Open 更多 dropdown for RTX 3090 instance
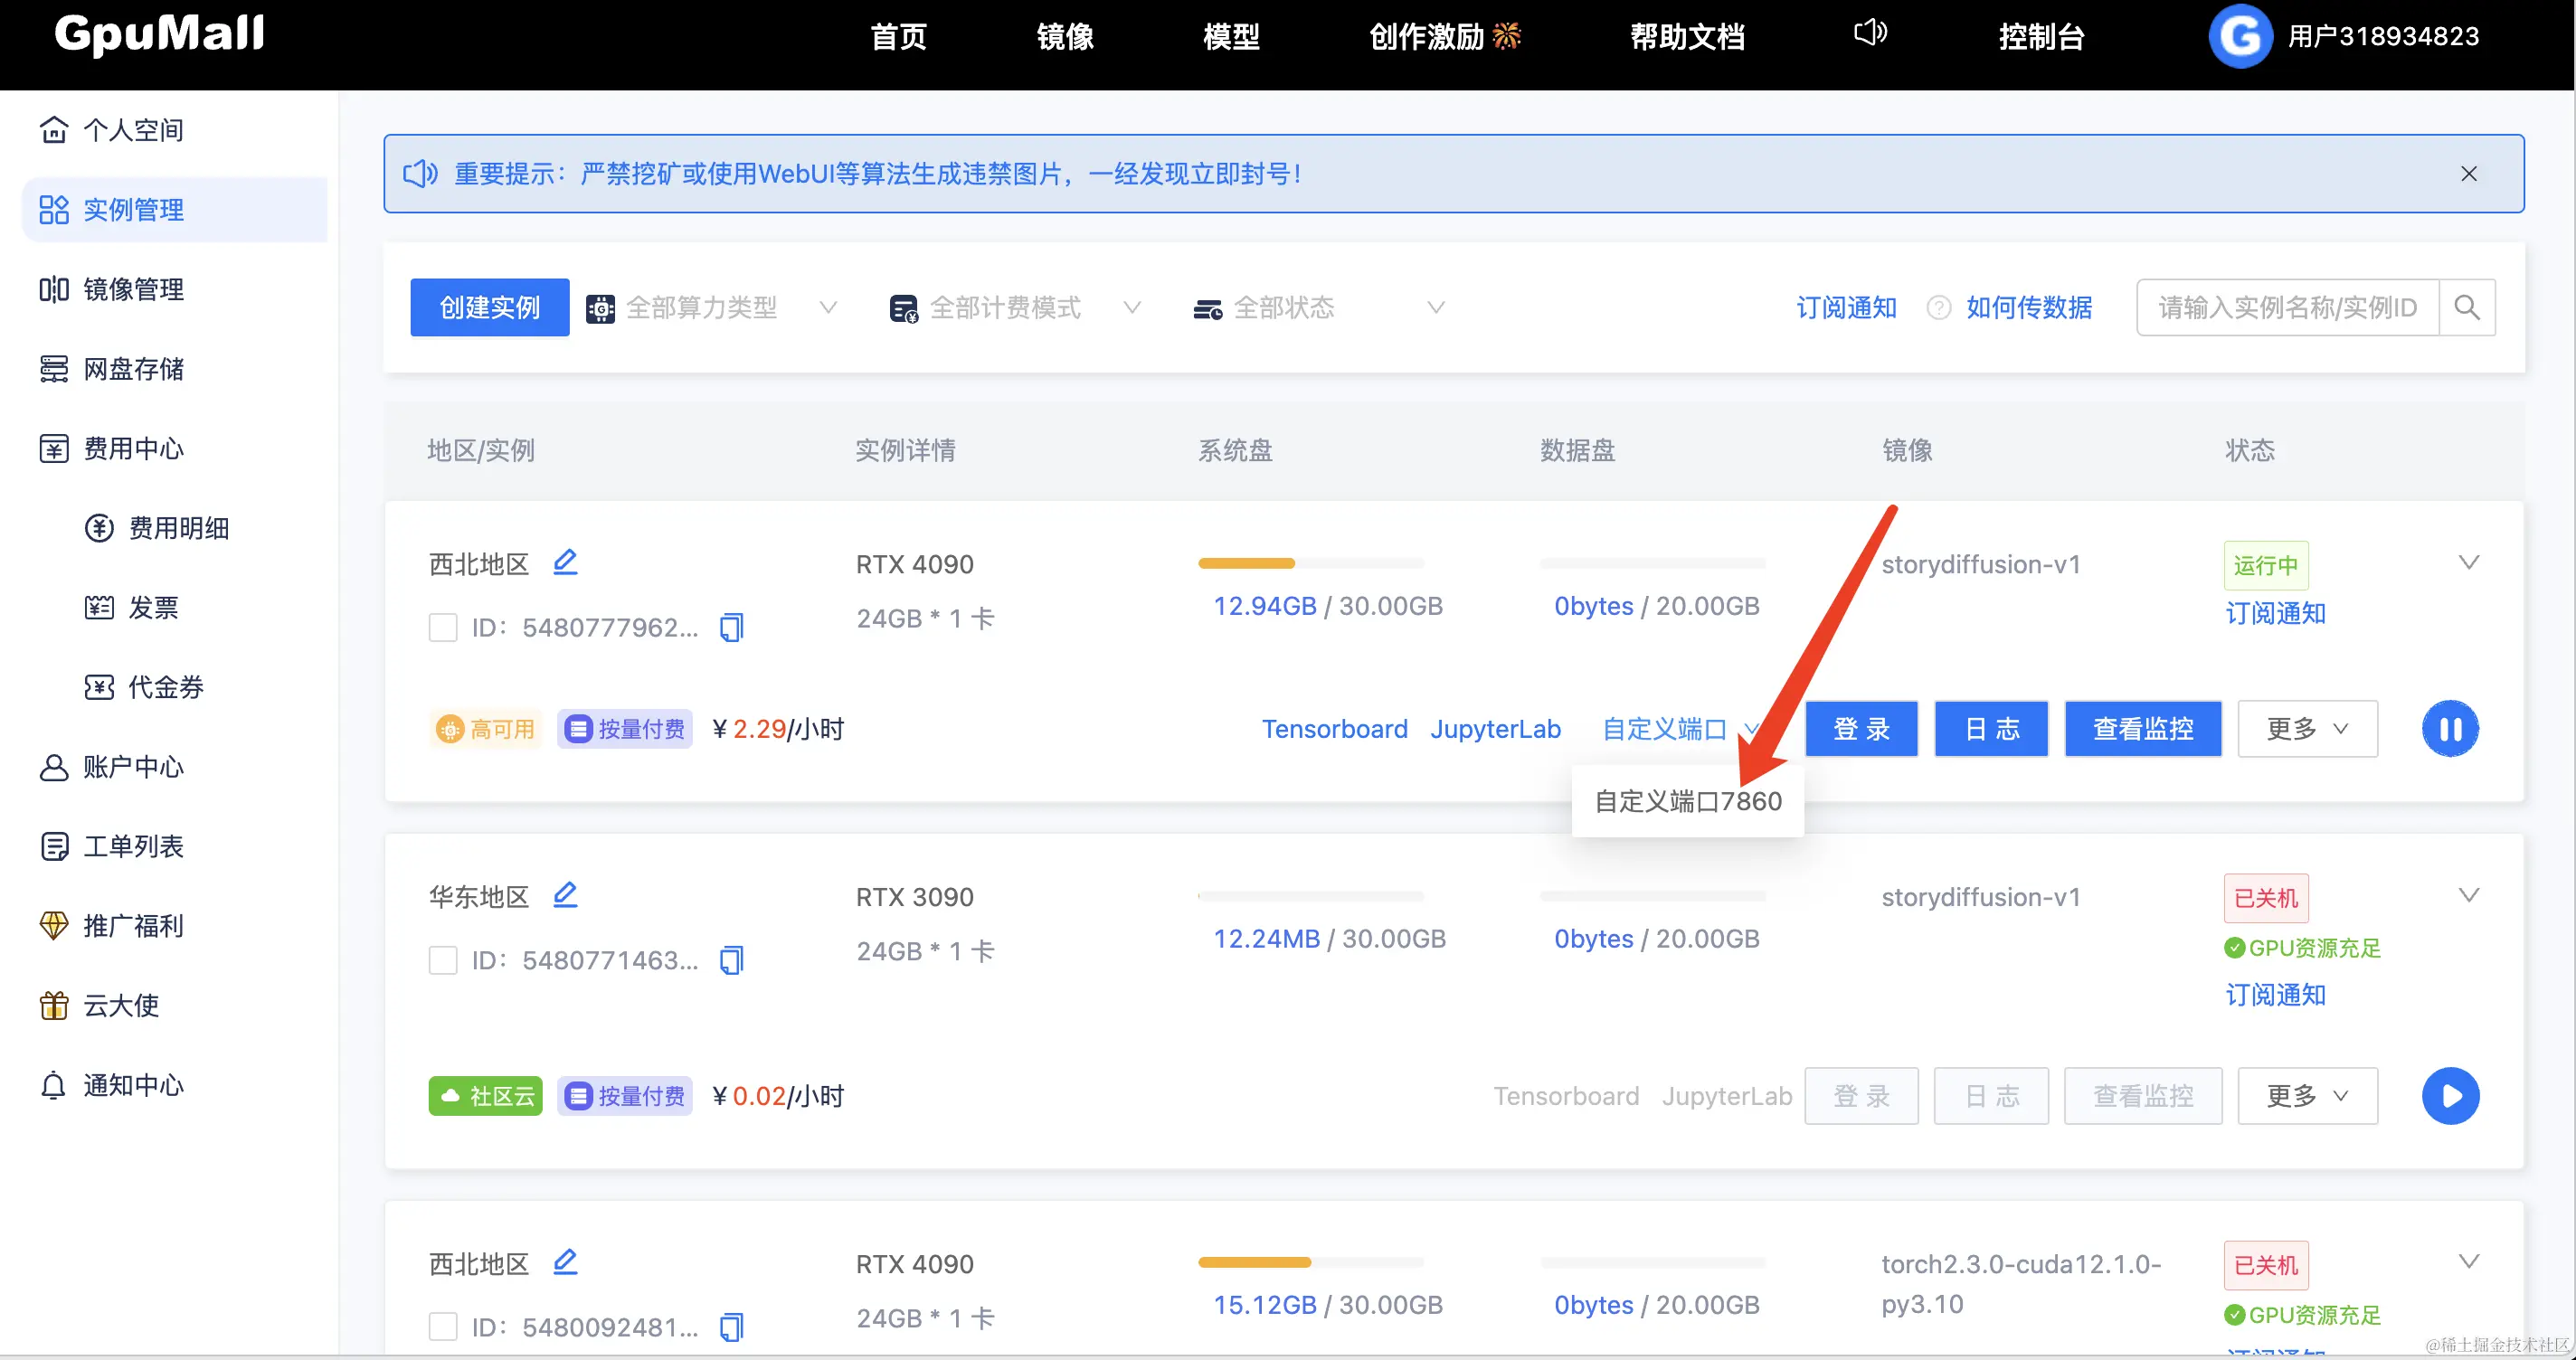This screenshot has height=1360, width=2576. 2307,1096
